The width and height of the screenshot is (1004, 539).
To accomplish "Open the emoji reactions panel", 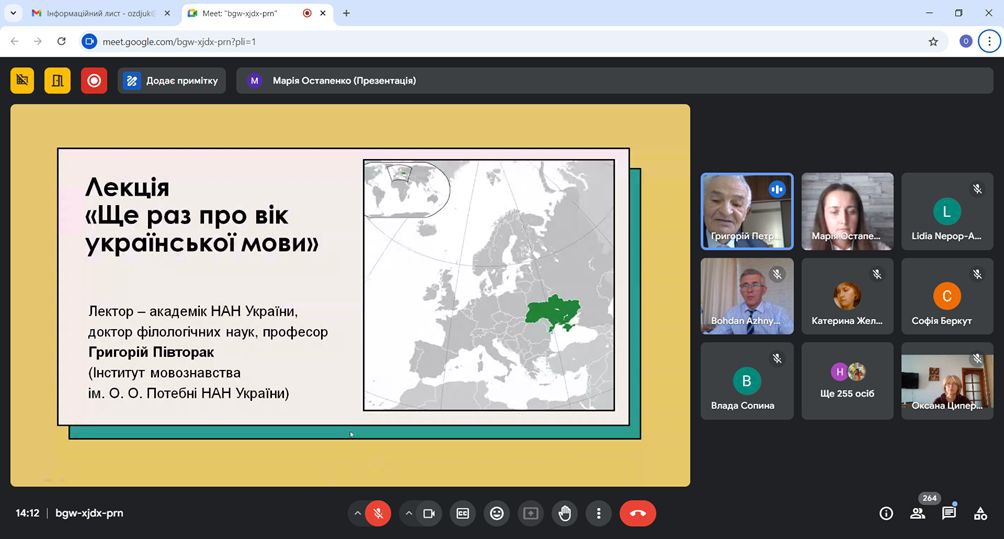I will [496, 513].
